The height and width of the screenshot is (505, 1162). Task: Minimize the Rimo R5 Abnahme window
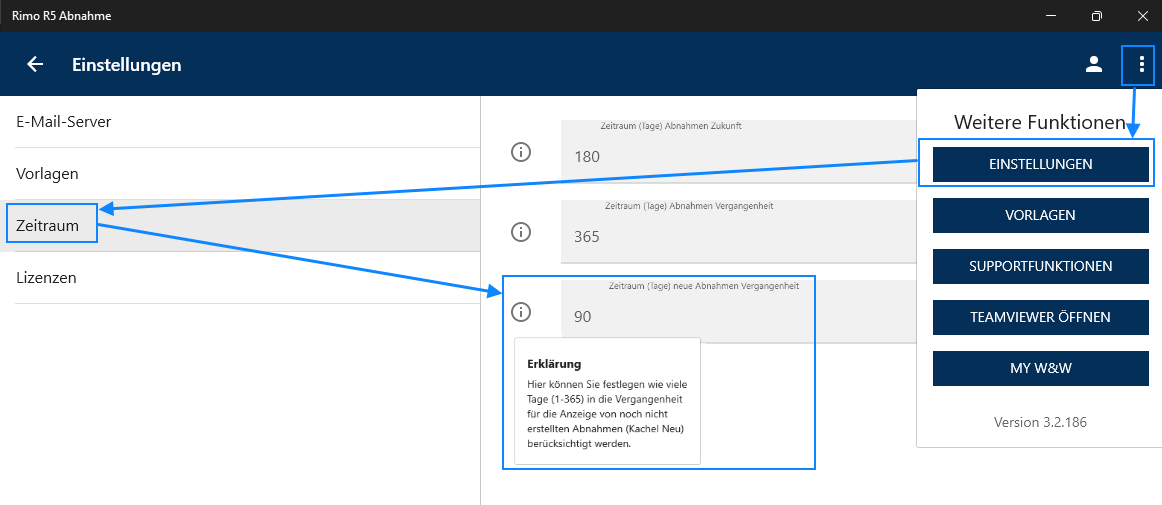pos(1051,16)
